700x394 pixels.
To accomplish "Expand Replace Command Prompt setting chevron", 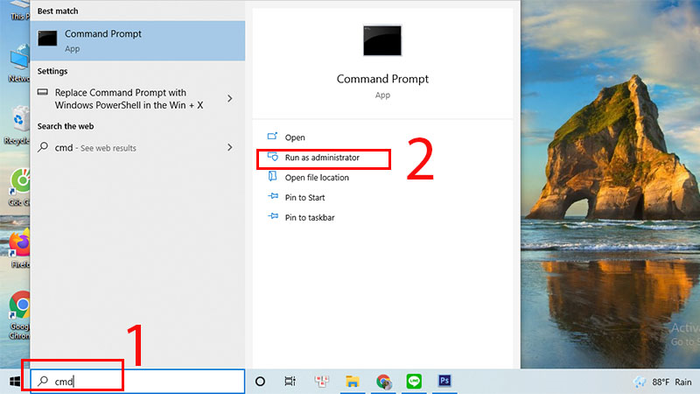I will 230,99.
